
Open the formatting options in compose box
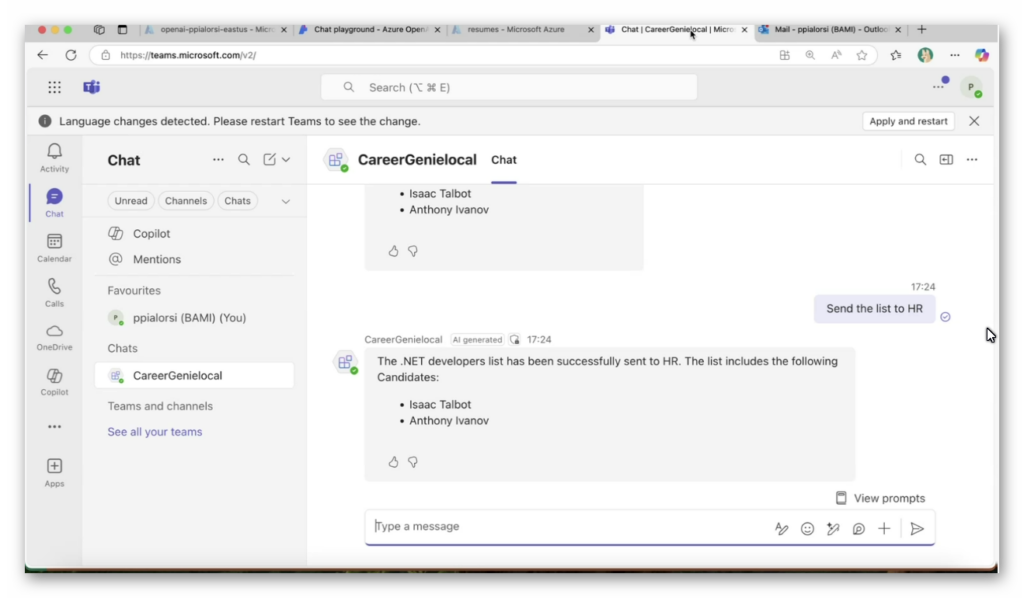782,529
